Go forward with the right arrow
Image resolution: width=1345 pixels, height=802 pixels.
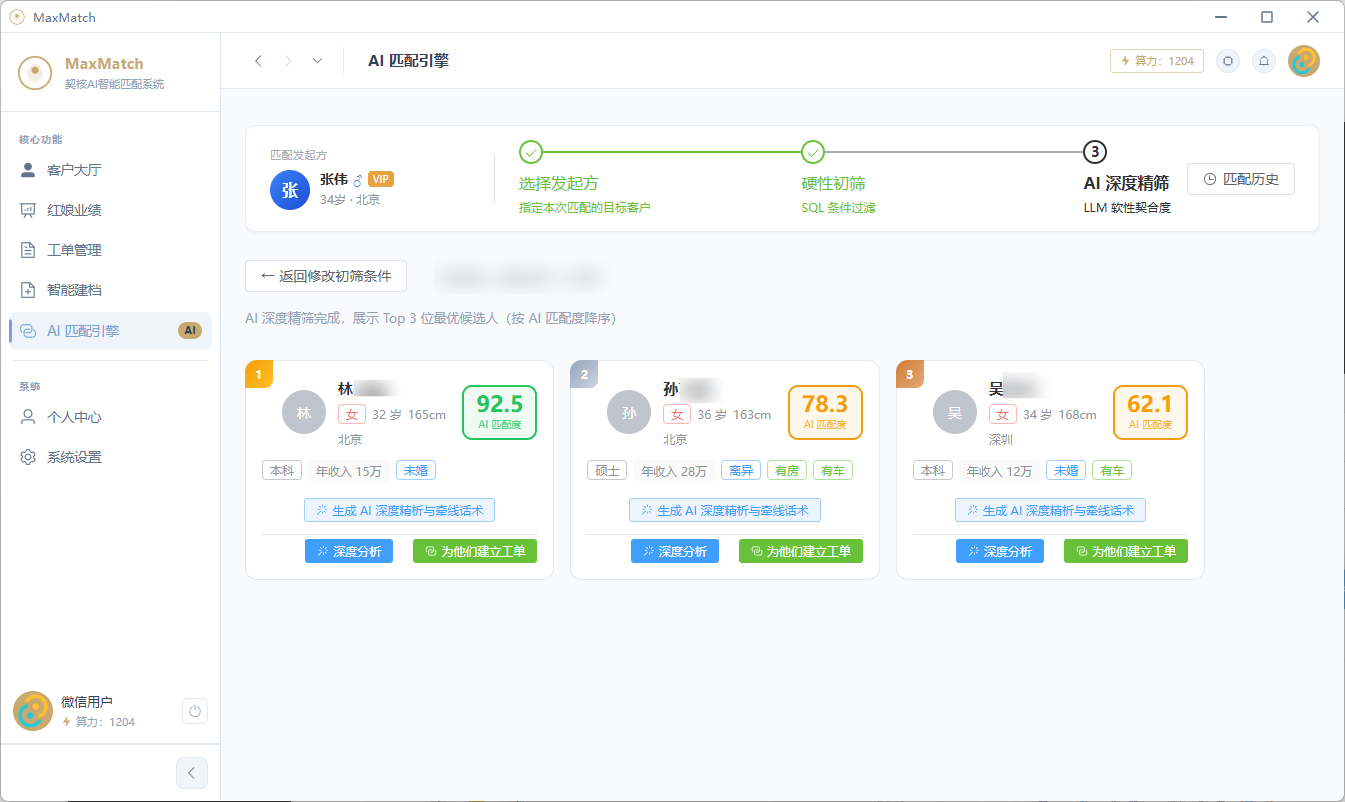pyautogui.click(x=288, y=61)
